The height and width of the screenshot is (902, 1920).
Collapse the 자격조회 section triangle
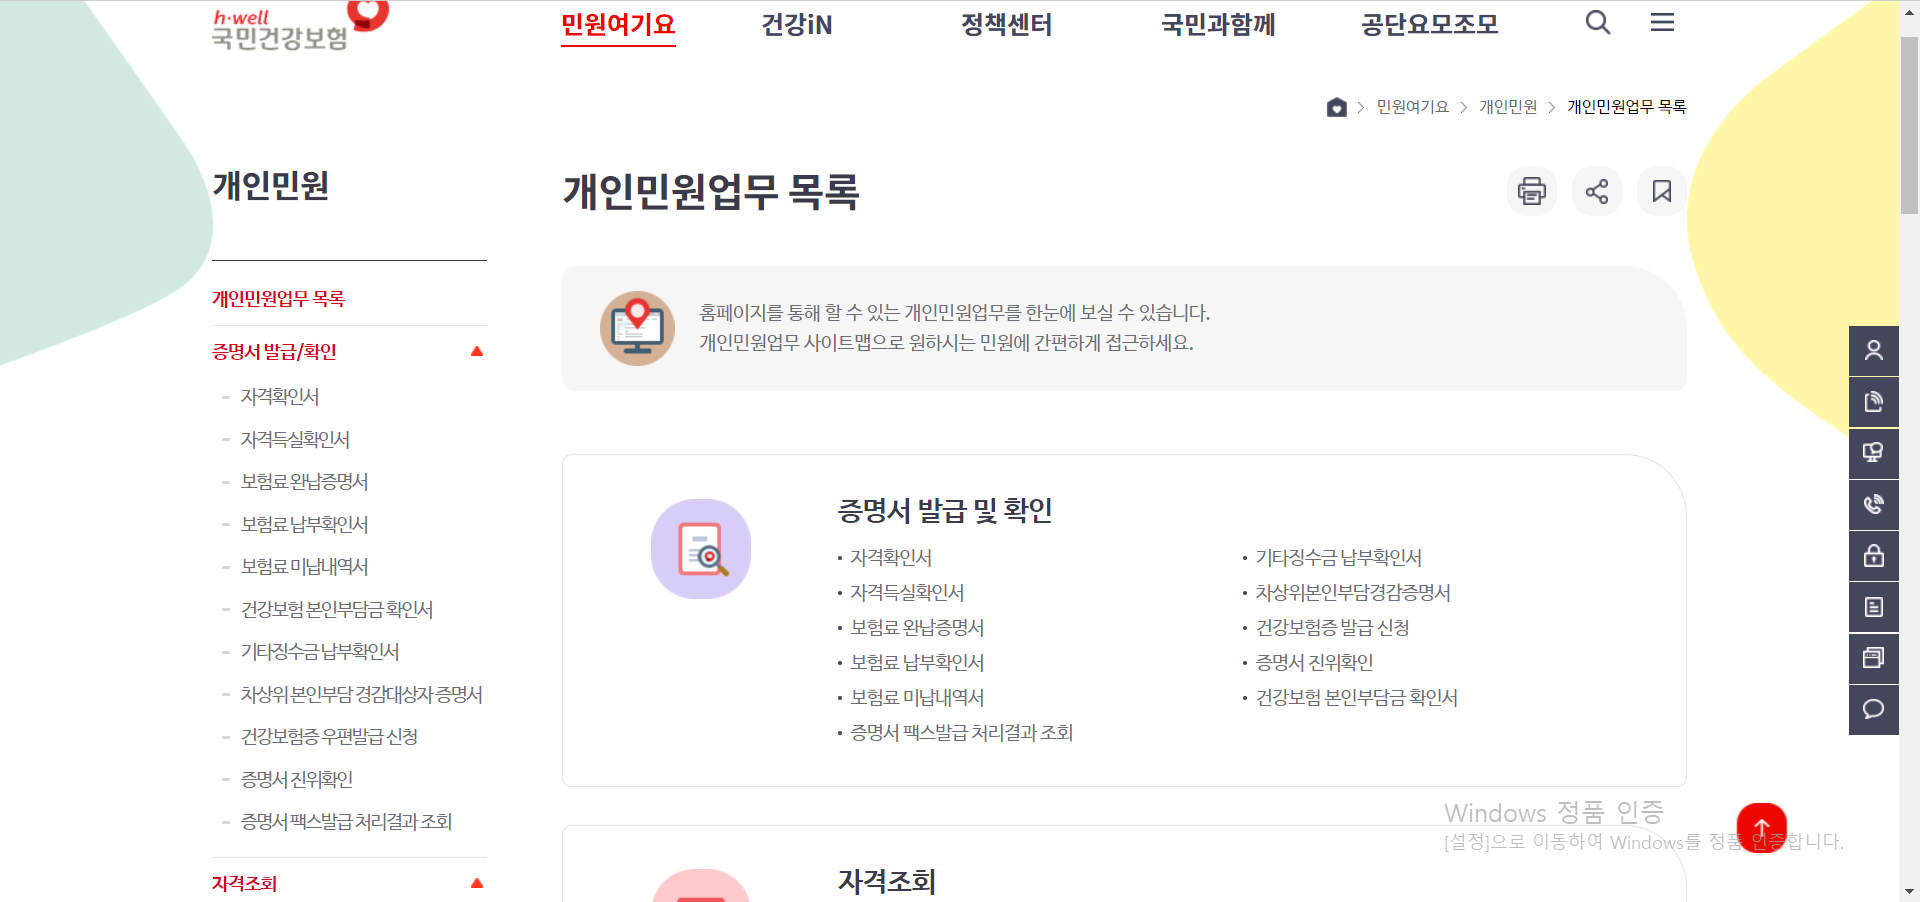(477, 883)
